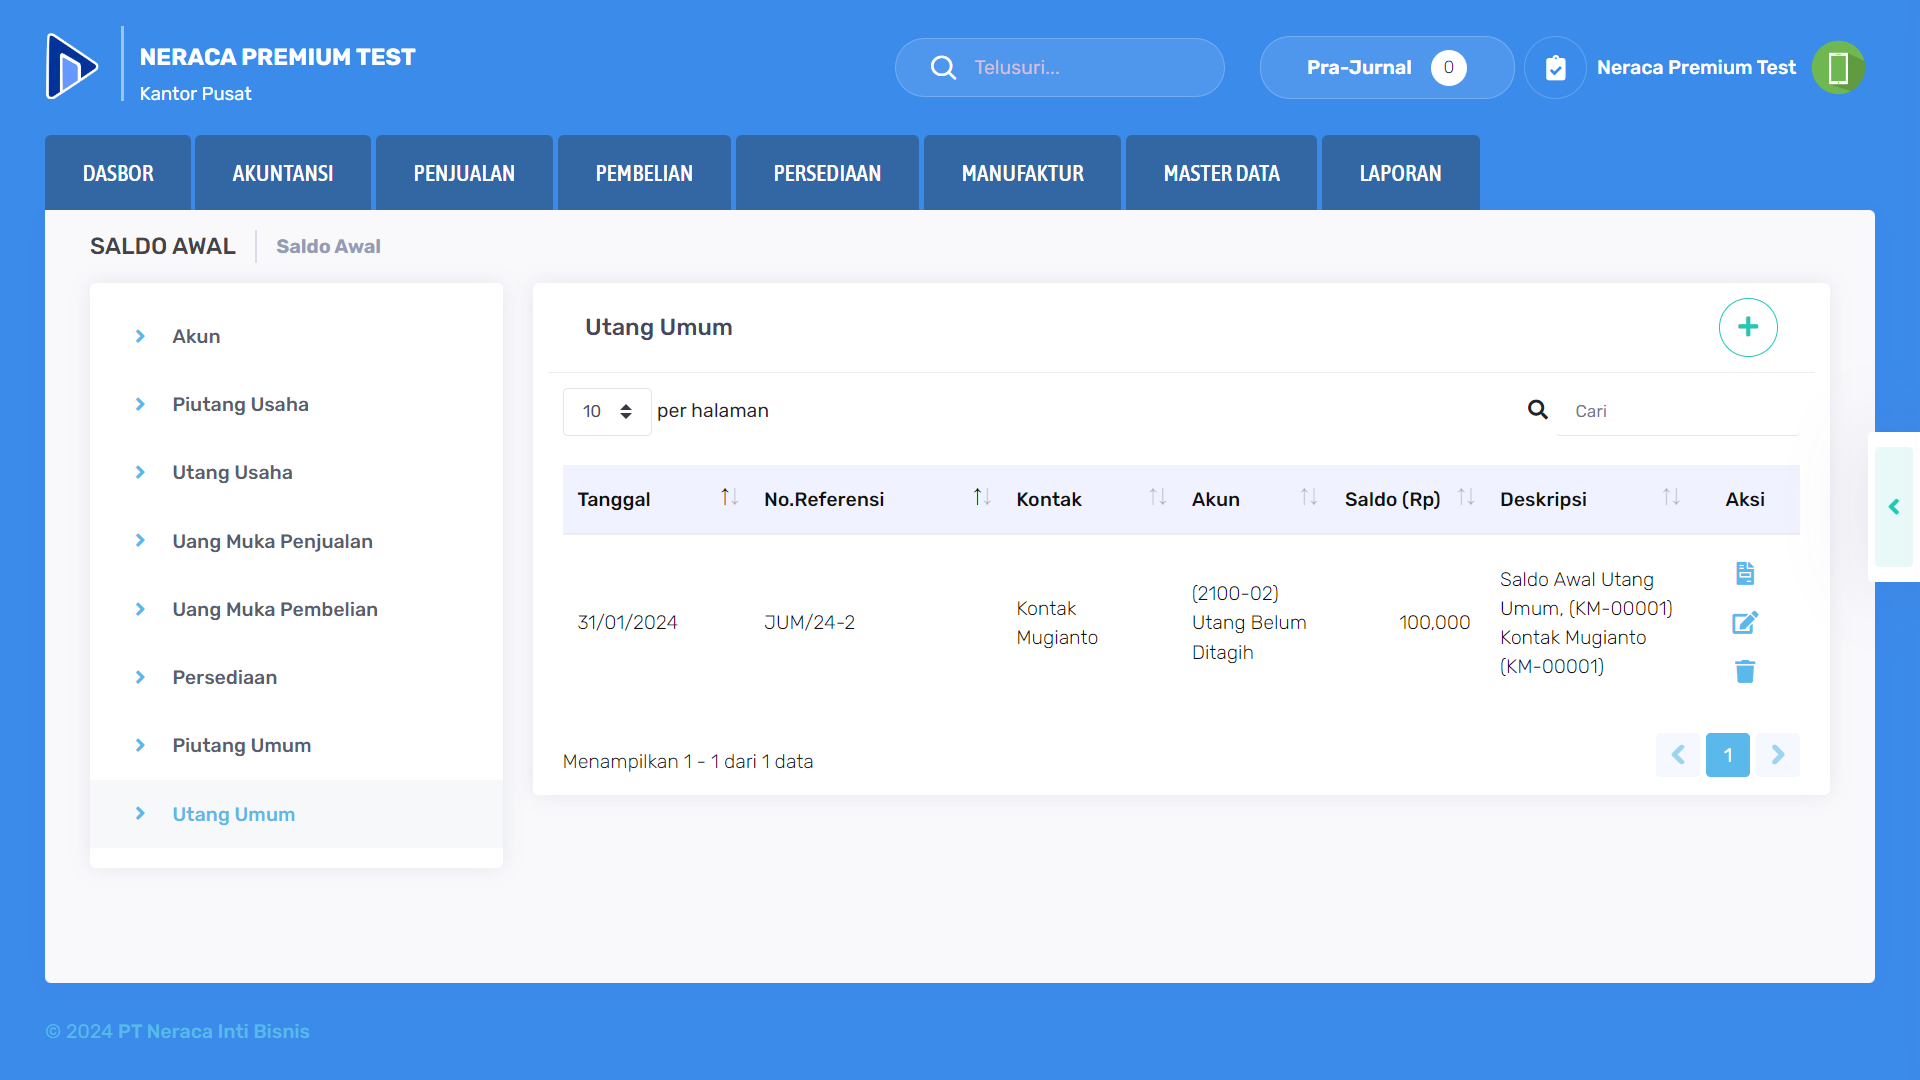Select Uang Muka Penjualan label
The image size is (1920, 1080).
(x=272, y=541)
